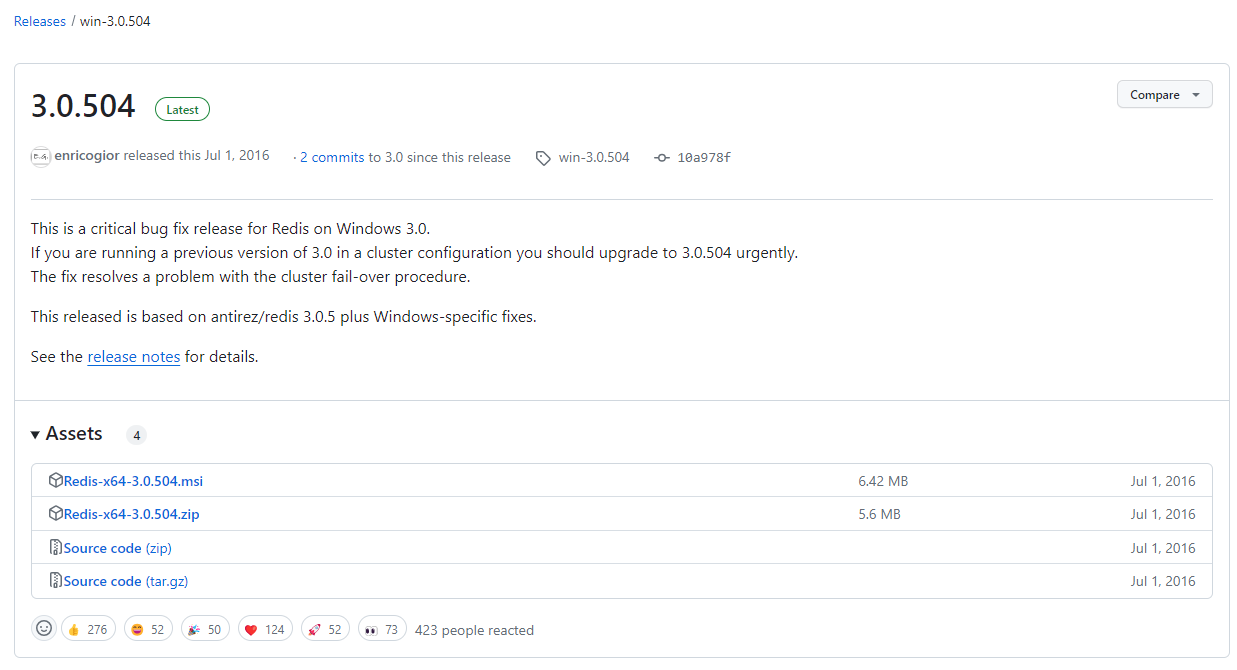Download Redis-x64-3.0.504.msi
The image size is (1237, 670).
(x=133, y=480)
